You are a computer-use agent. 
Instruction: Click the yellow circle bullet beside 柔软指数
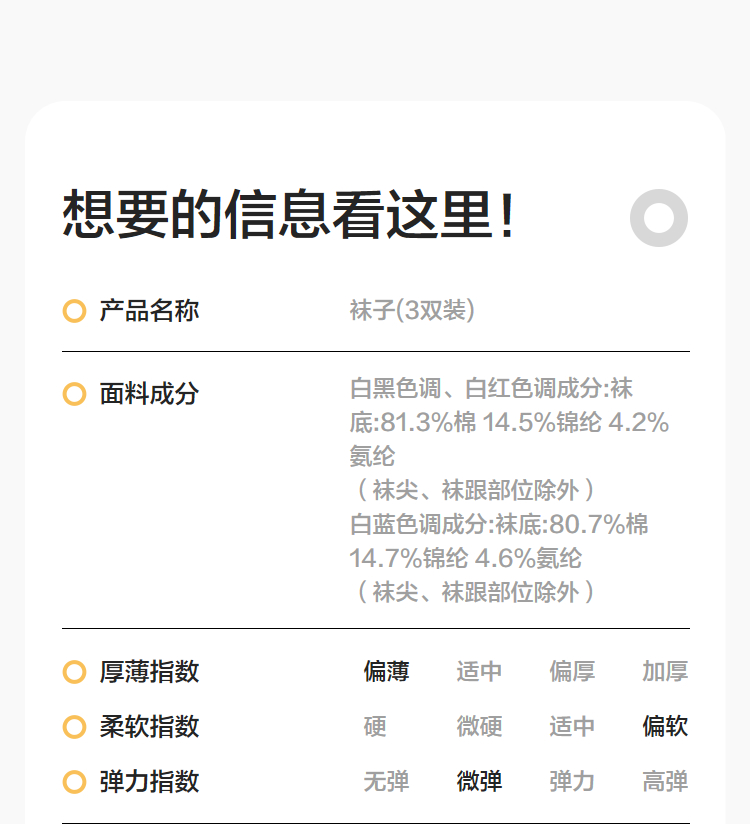74,727
